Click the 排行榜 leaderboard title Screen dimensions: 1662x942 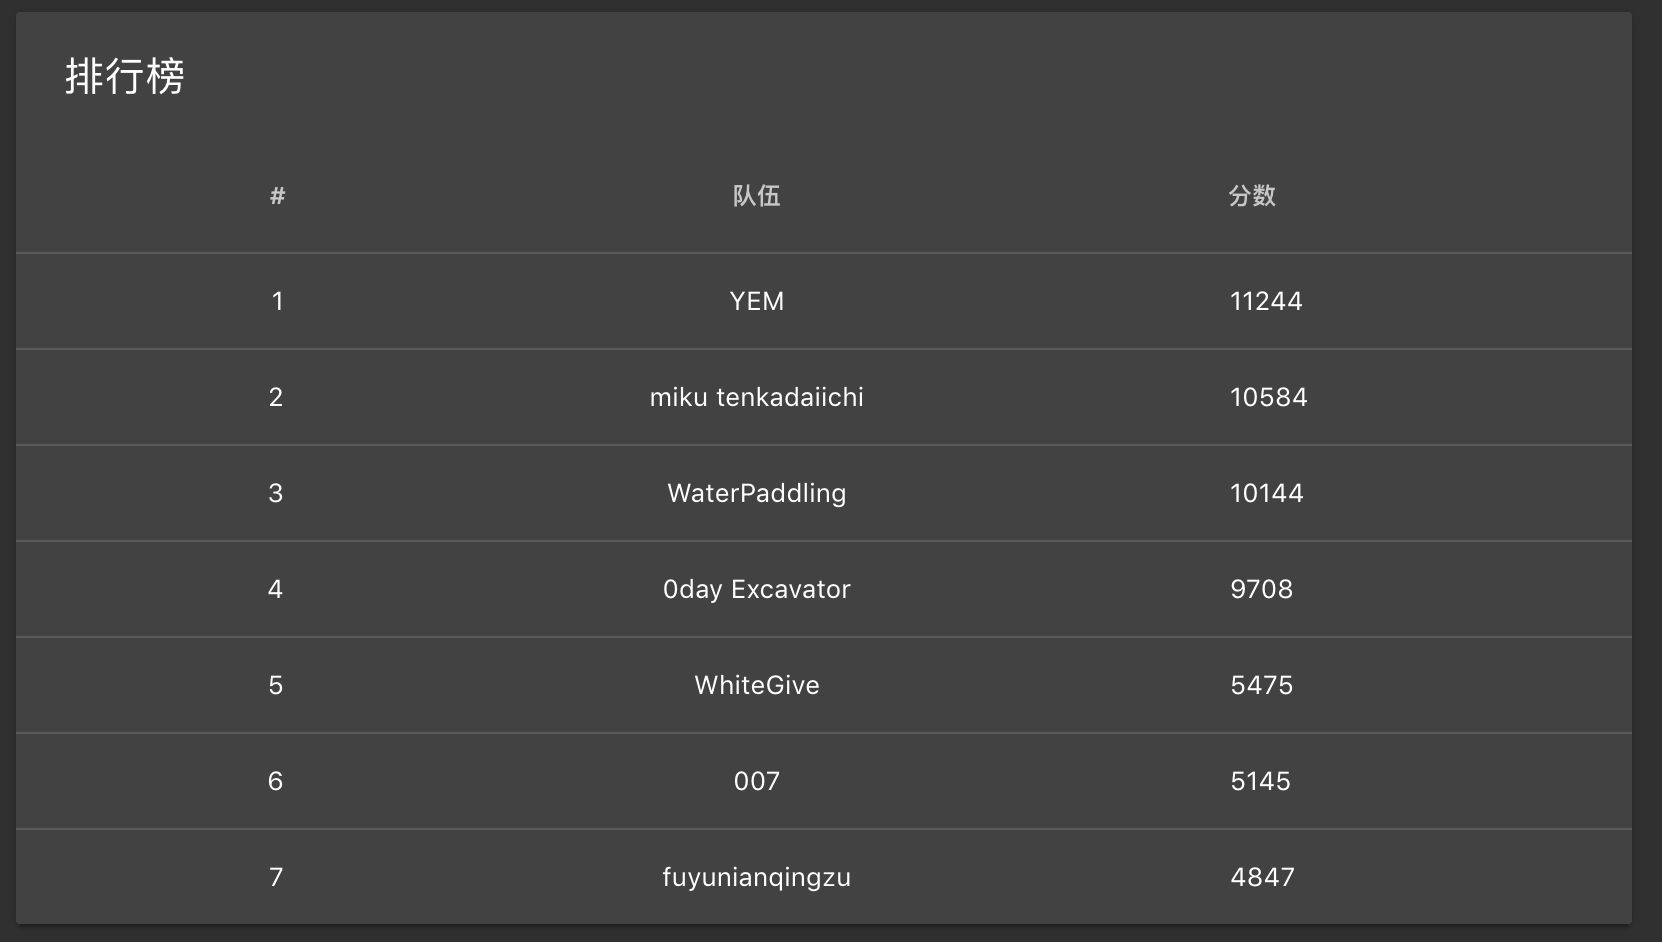tap(125, 77)
